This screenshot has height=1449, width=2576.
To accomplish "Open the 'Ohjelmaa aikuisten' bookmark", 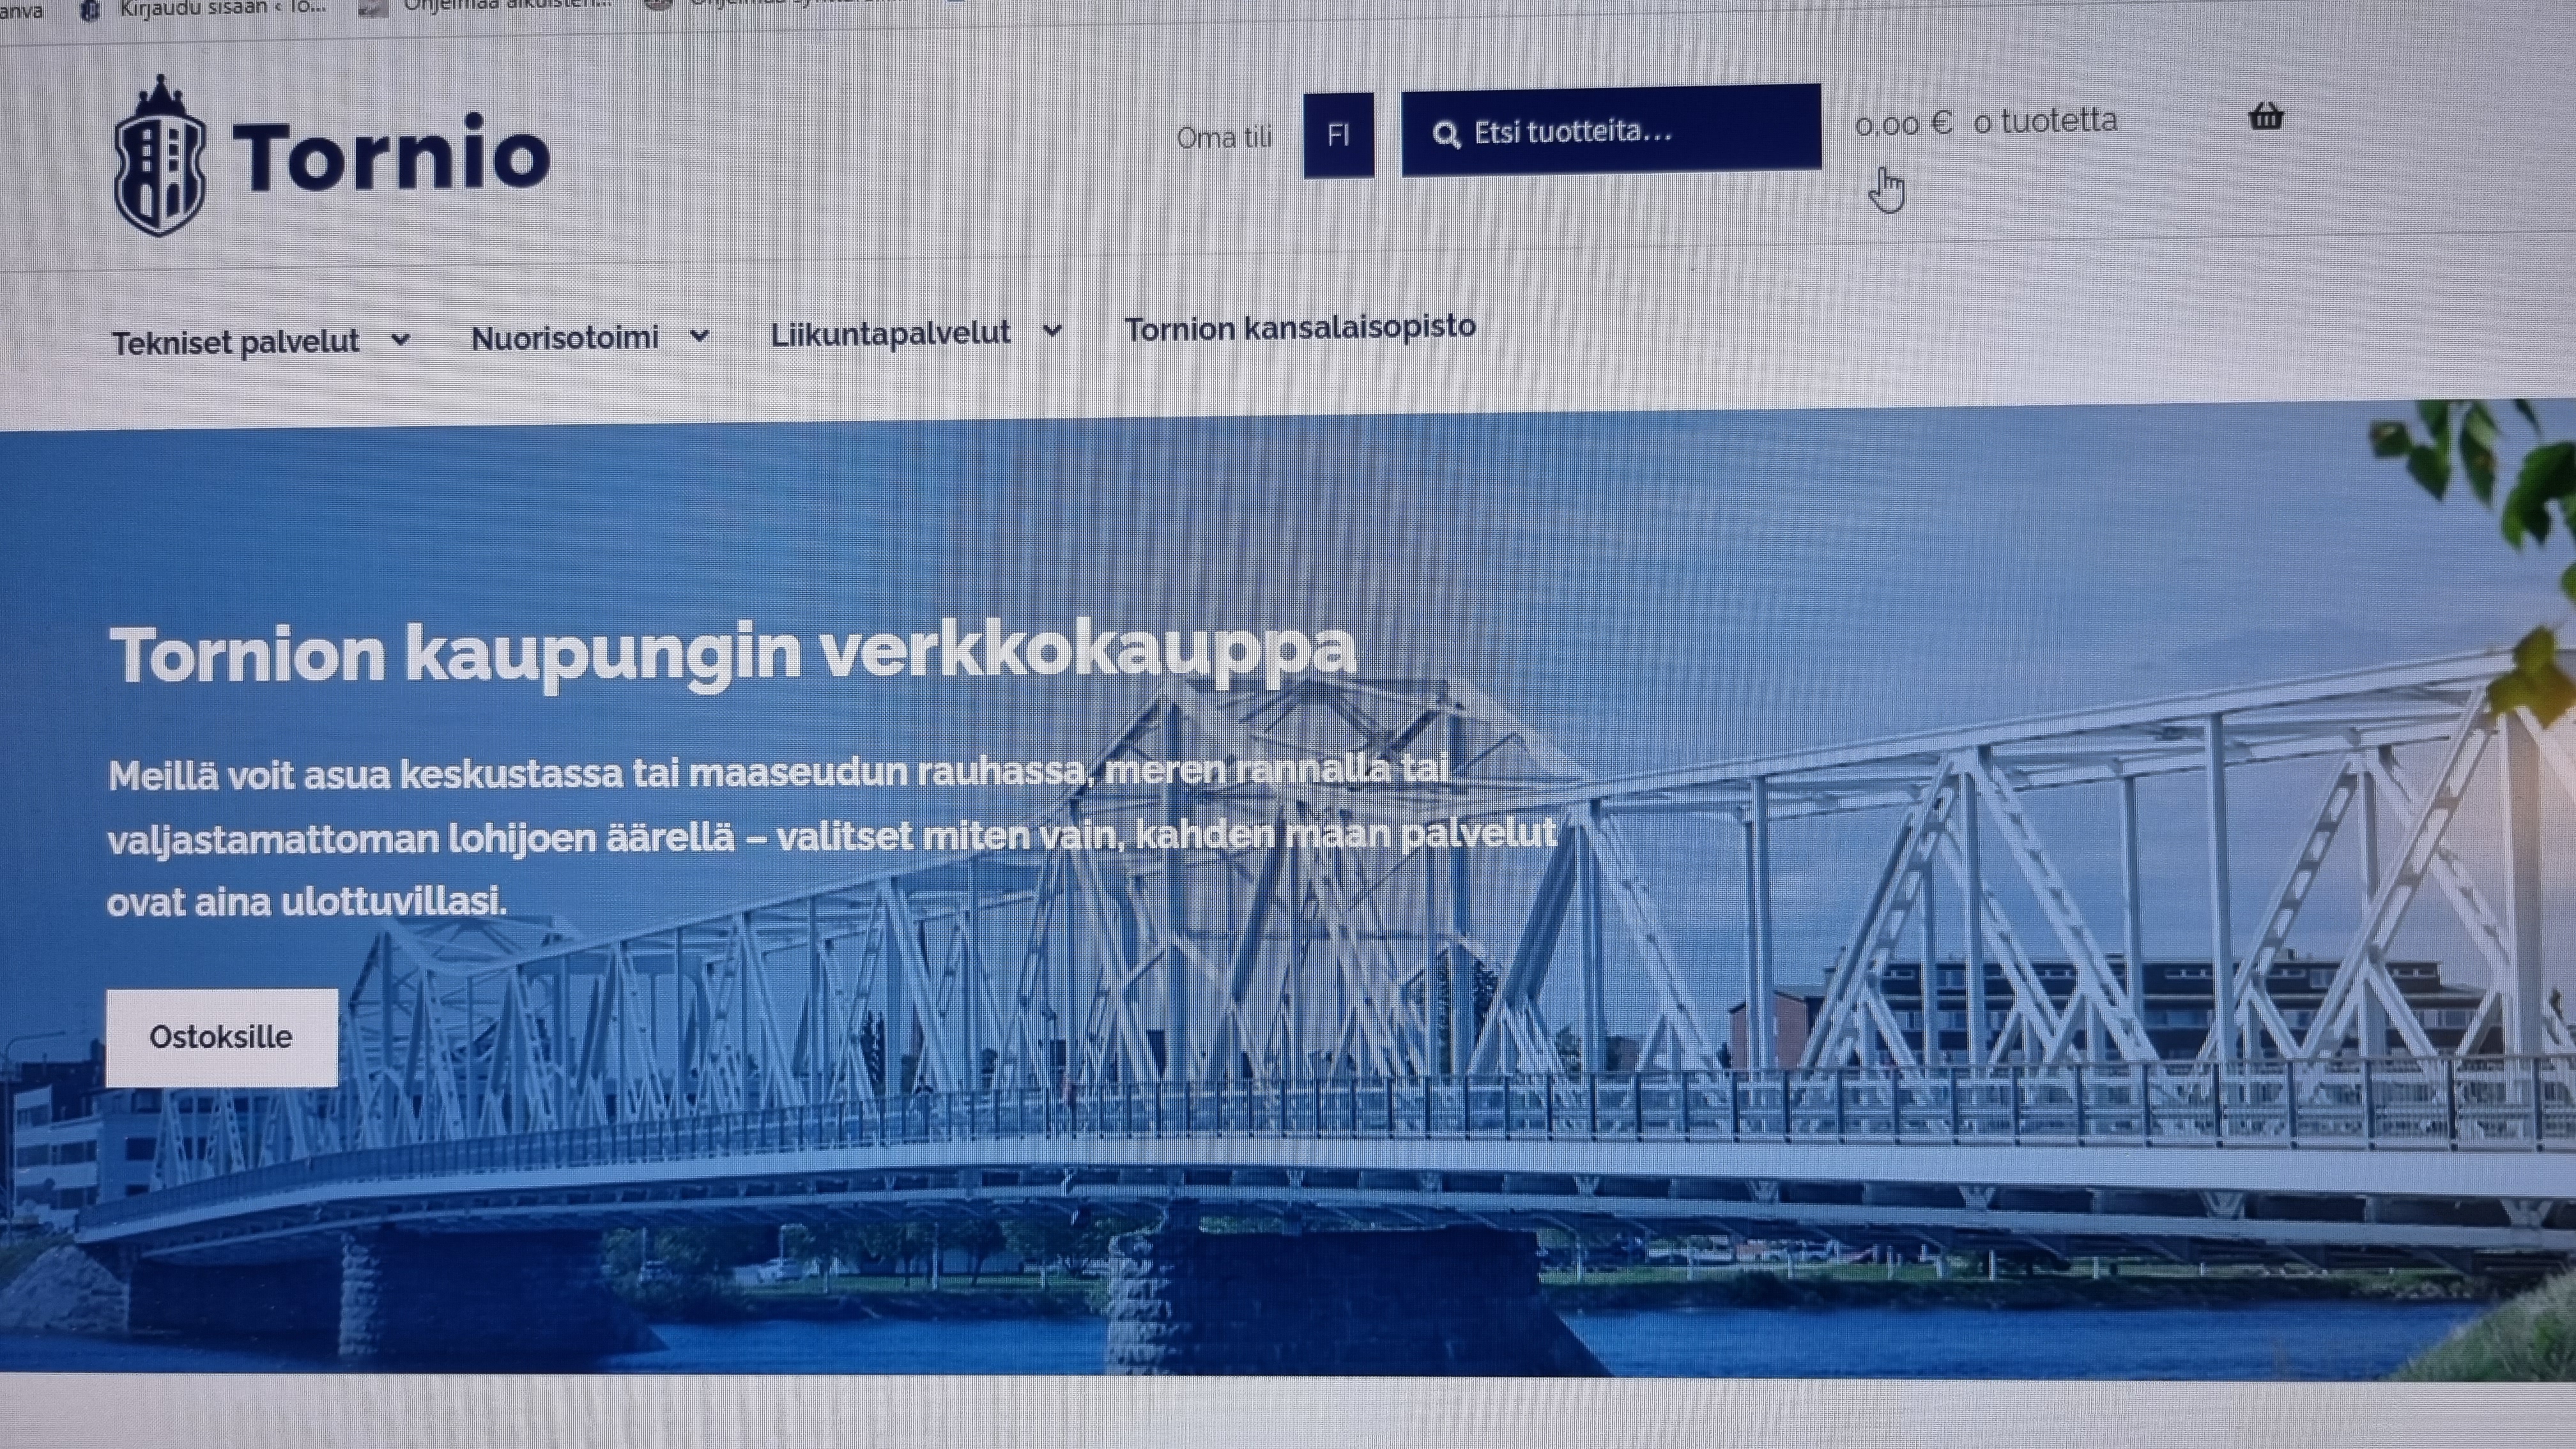I will (x=507, y=7).
